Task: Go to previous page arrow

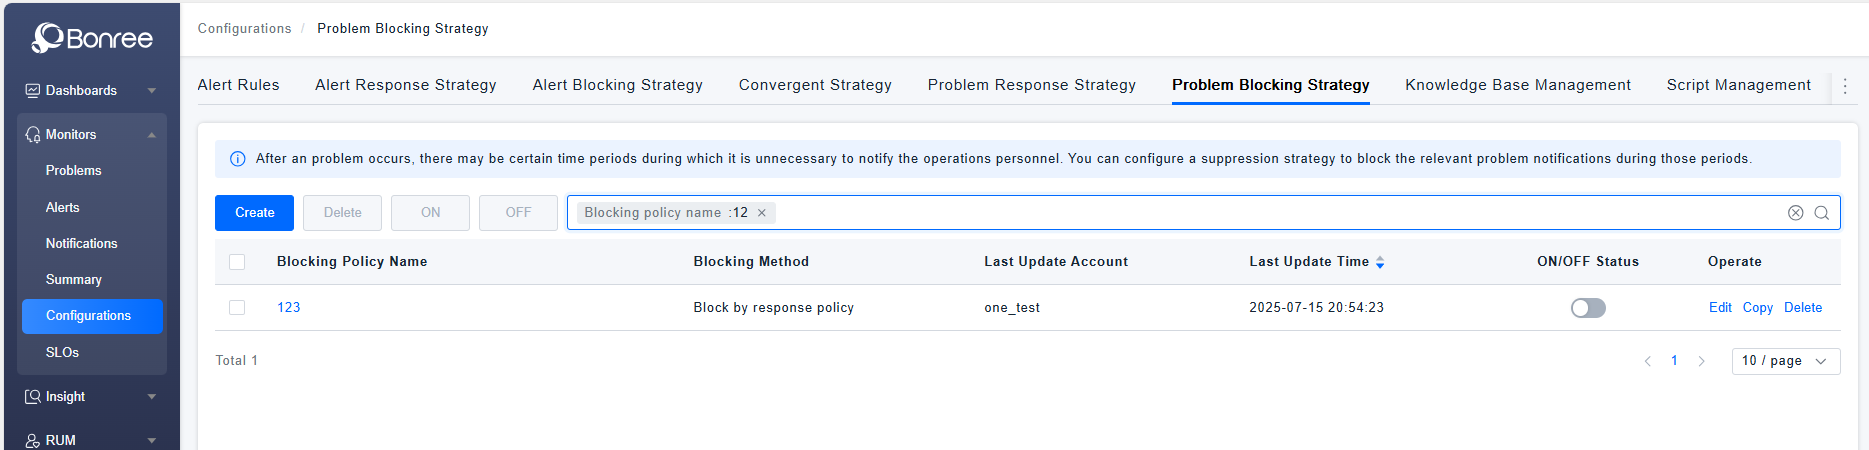Action: 1647,361
